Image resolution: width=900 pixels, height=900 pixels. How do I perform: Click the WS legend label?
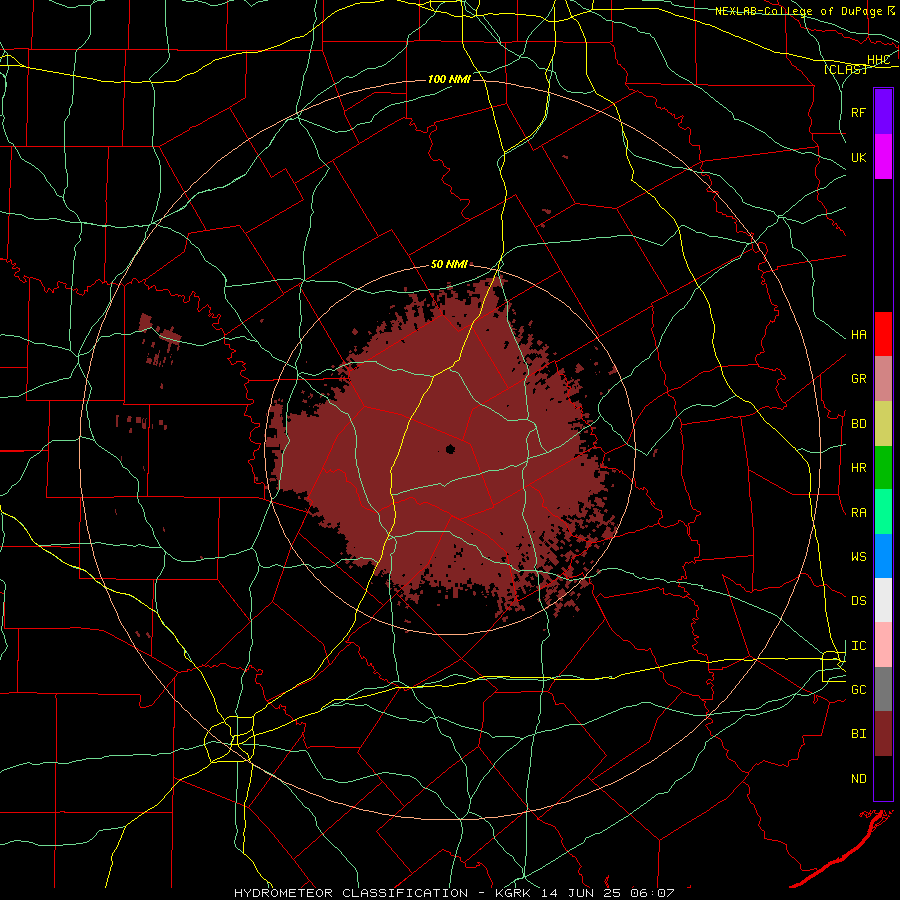click(858, 557)
